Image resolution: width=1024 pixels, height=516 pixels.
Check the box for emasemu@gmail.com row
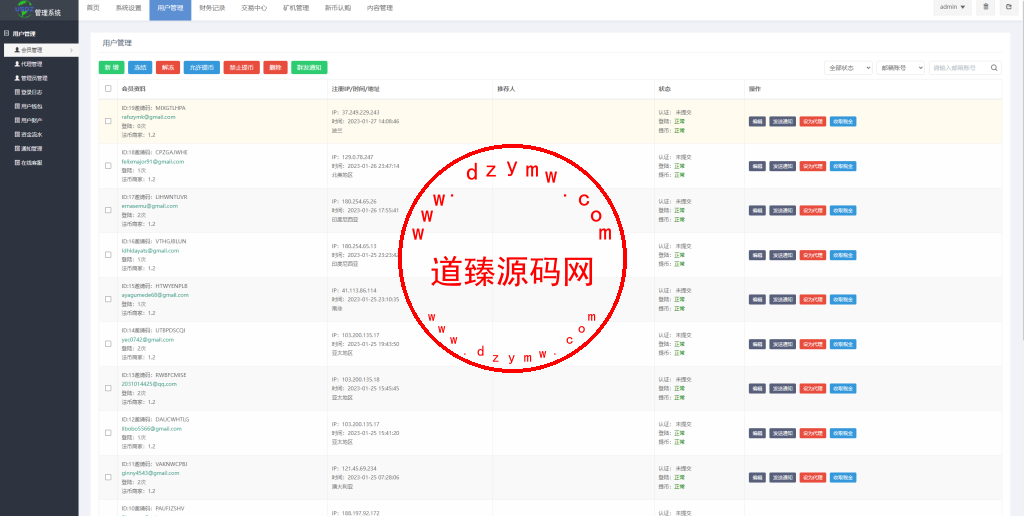108,210
